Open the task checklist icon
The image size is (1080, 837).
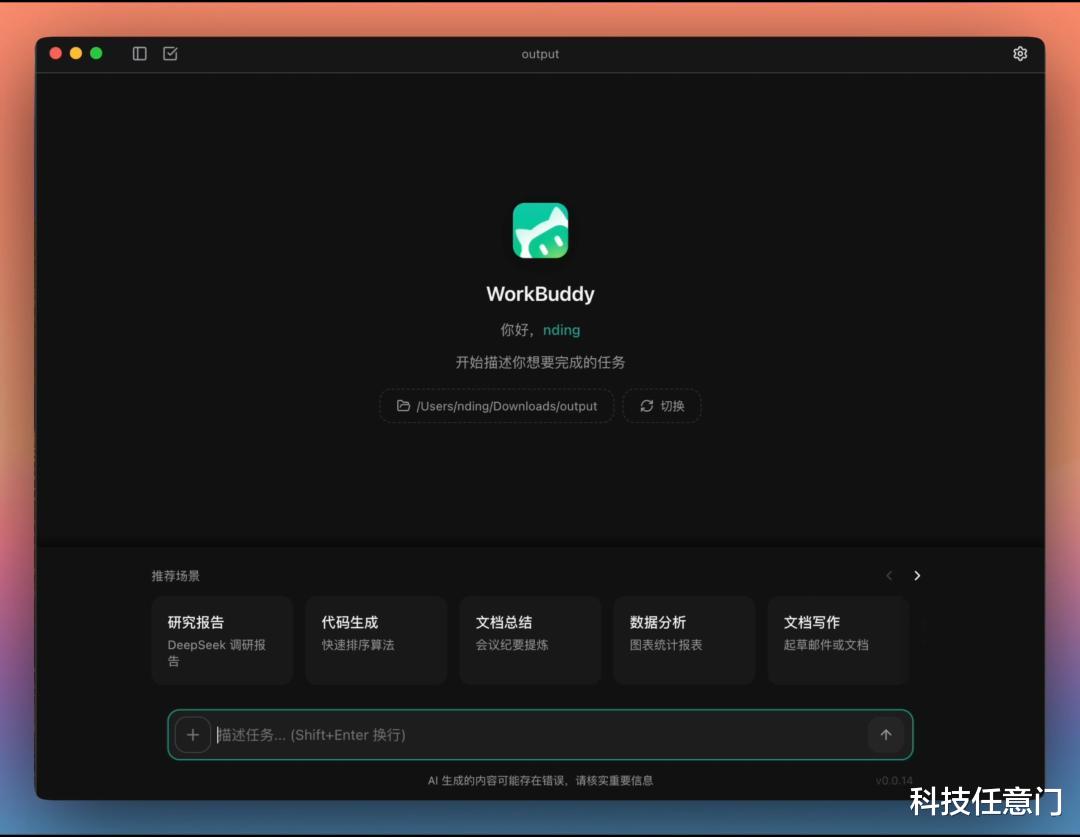(x=170, y=54)
